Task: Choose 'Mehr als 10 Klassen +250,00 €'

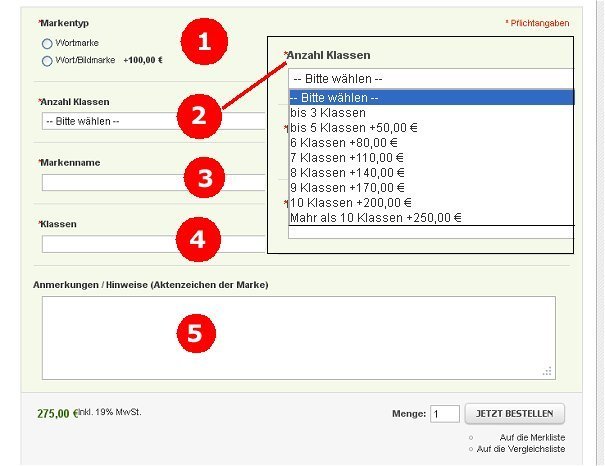Action: (377, 217)
